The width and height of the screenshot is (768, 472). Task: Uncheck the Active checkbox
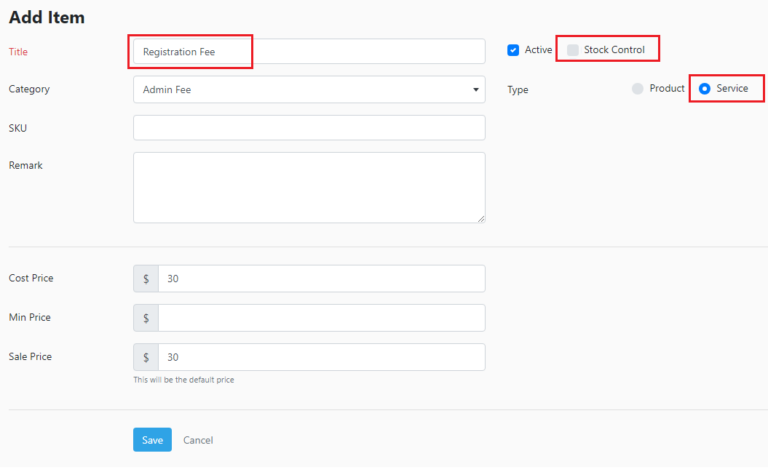click(513, 50)
